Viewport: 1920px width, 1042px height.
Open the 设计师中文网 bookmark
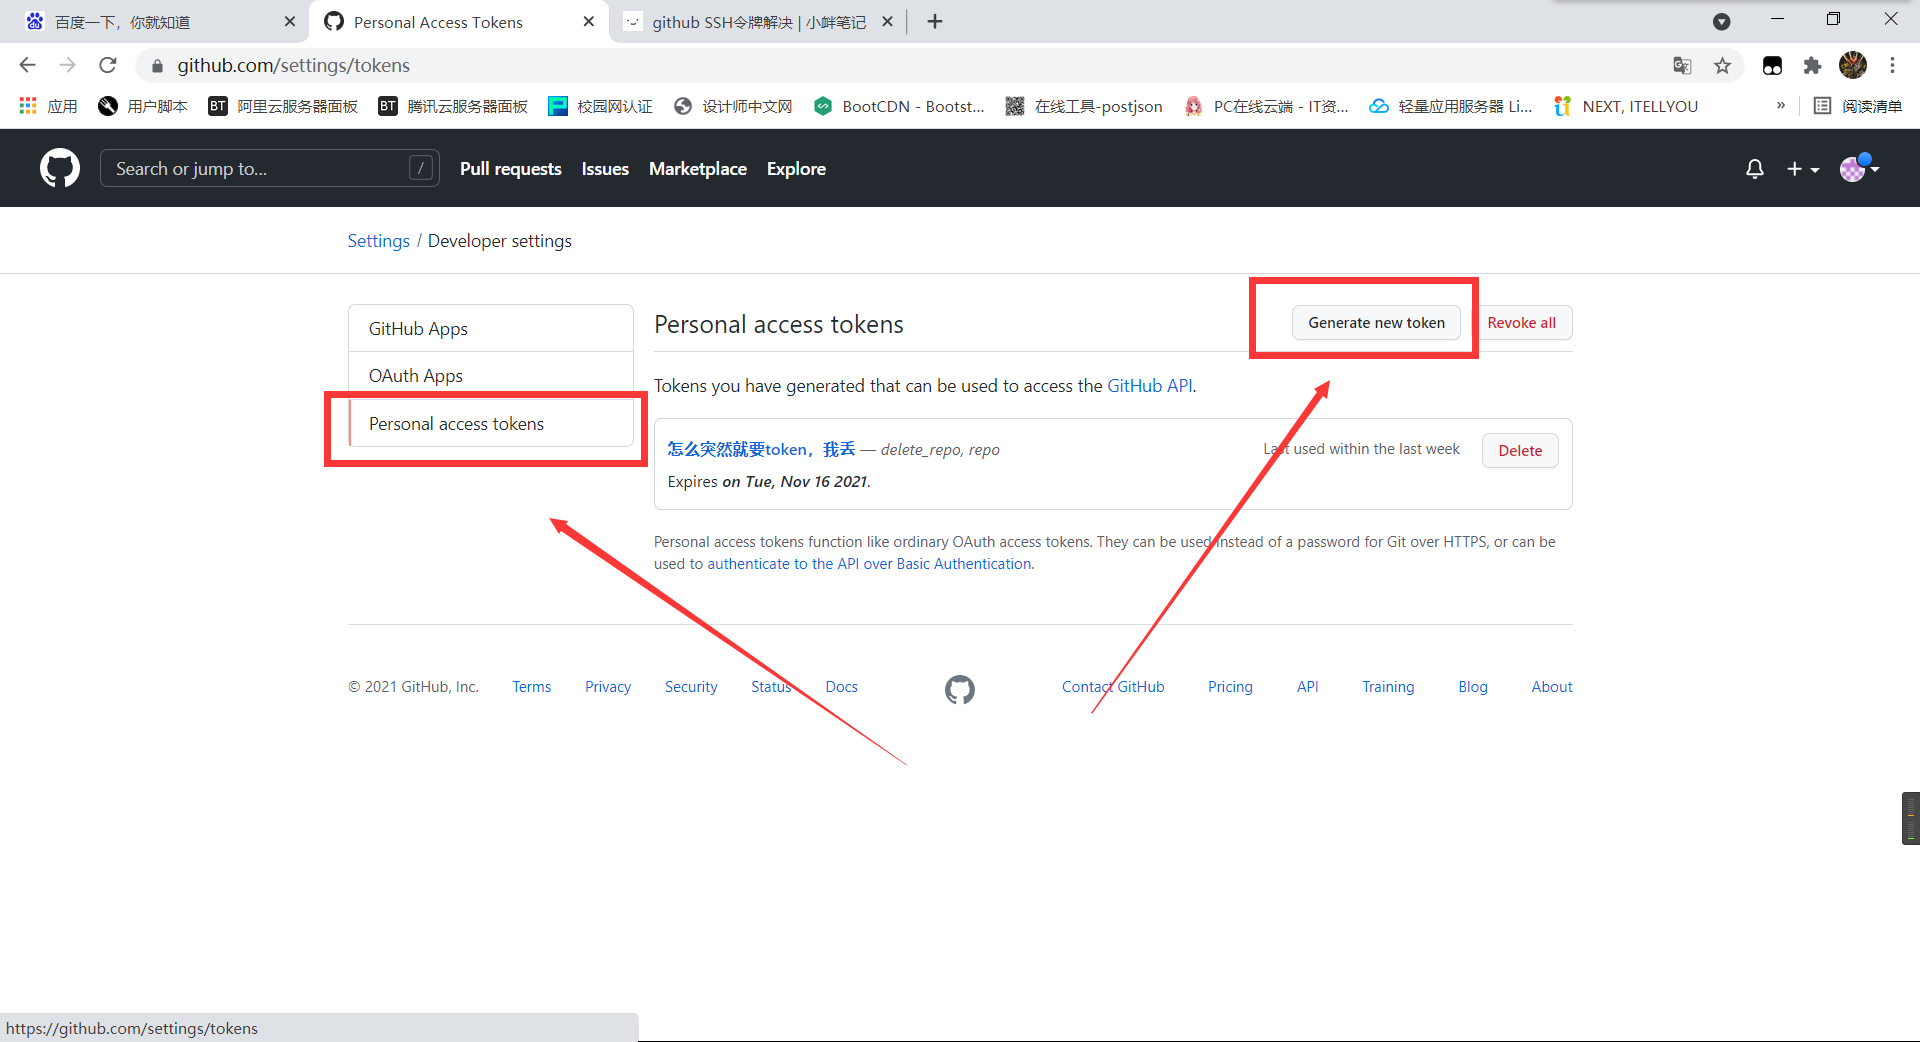733,106
